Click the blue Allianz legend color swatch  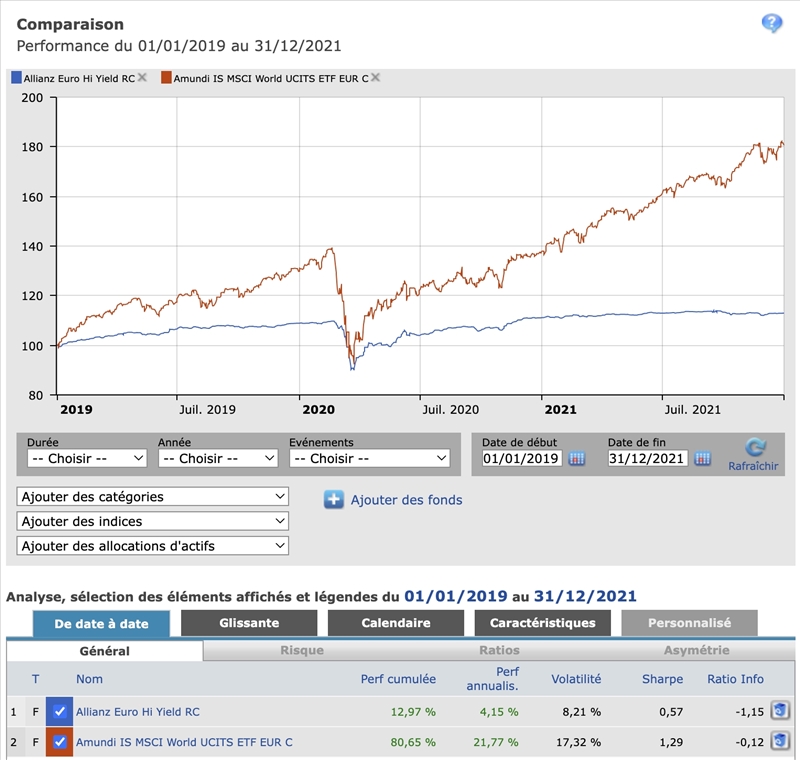(x=16, y=77)
